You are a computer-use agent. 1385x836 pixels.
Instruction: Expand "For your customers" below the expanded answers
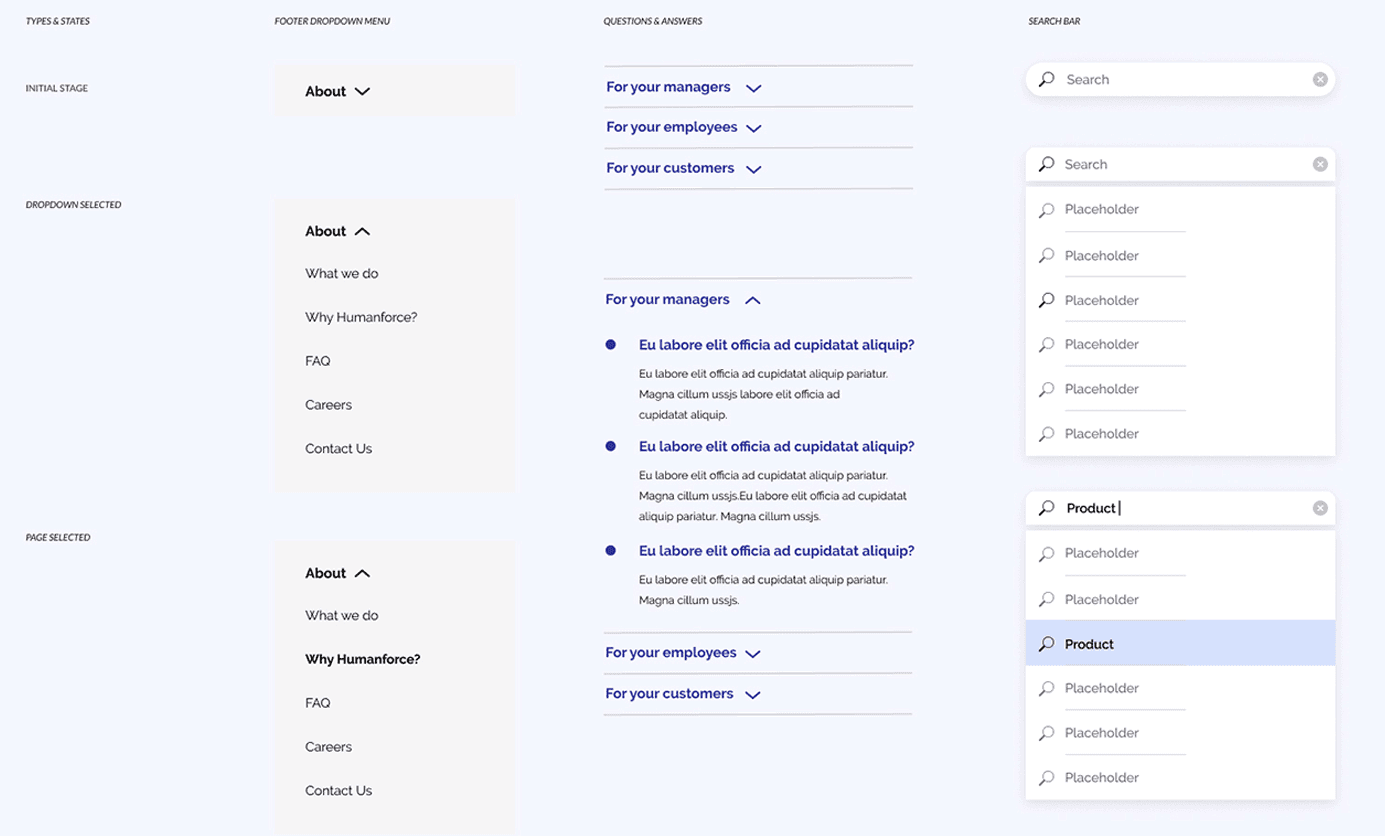[753, 695]
